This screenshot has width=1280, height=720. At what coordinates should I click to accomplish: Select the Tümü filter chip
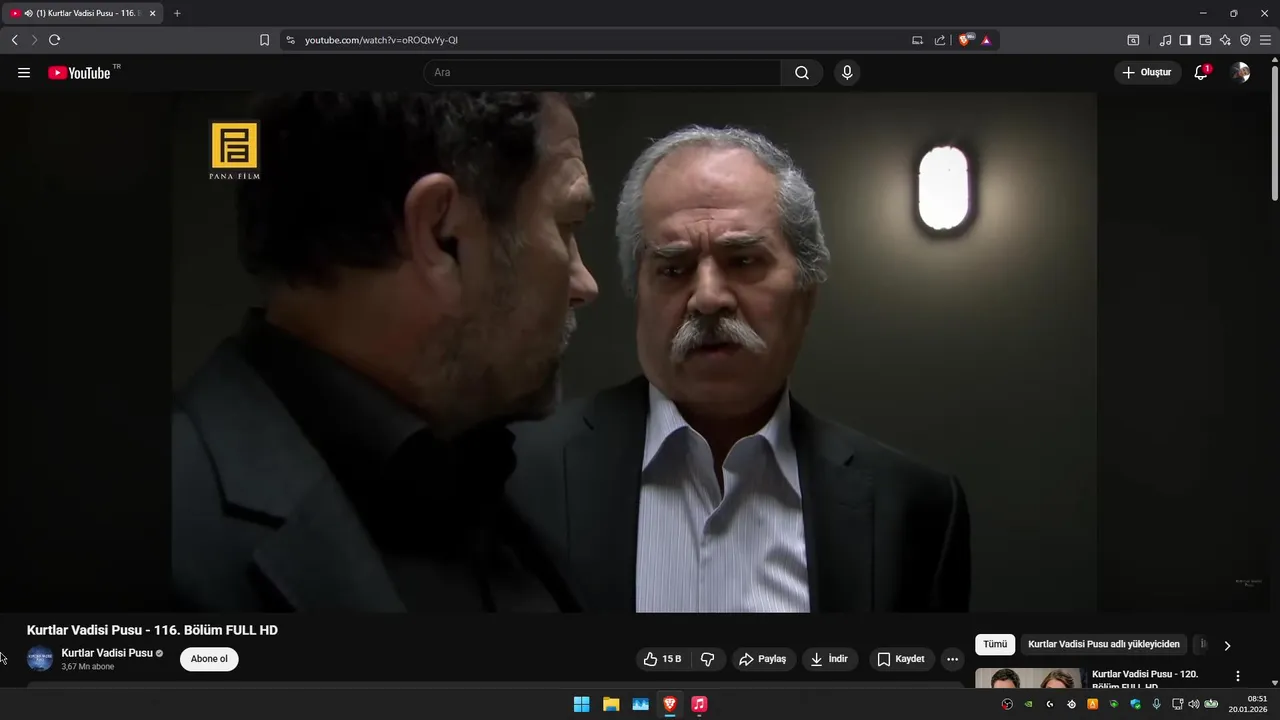click(995, 645)
